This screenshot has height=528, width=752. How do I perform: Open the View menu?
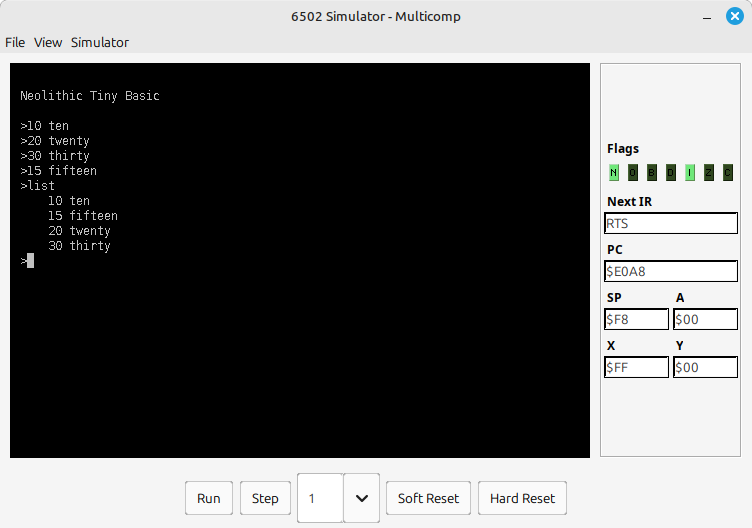point(48,42)
